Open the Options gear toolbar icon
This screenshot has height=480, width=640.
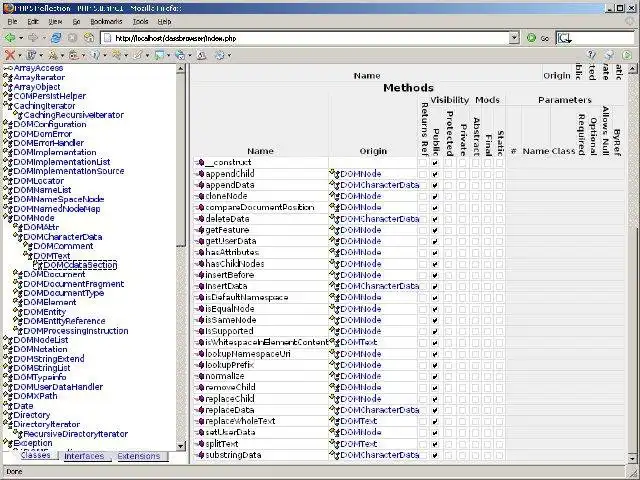220,55
